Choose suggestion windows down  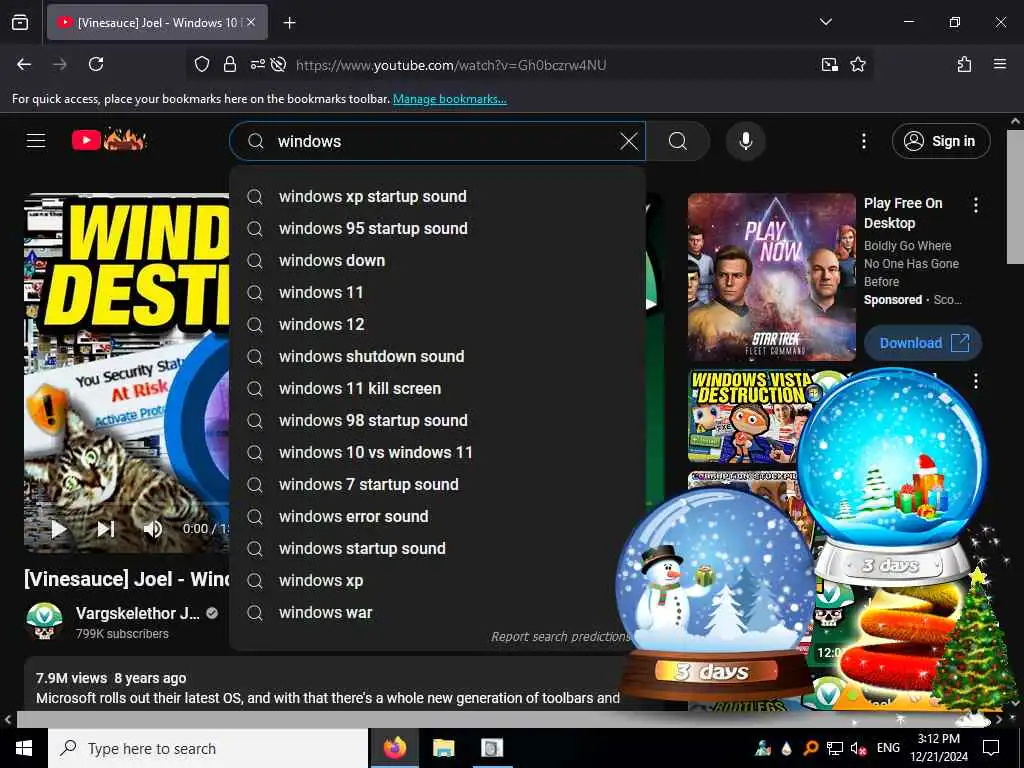click(x=438, y=261)
